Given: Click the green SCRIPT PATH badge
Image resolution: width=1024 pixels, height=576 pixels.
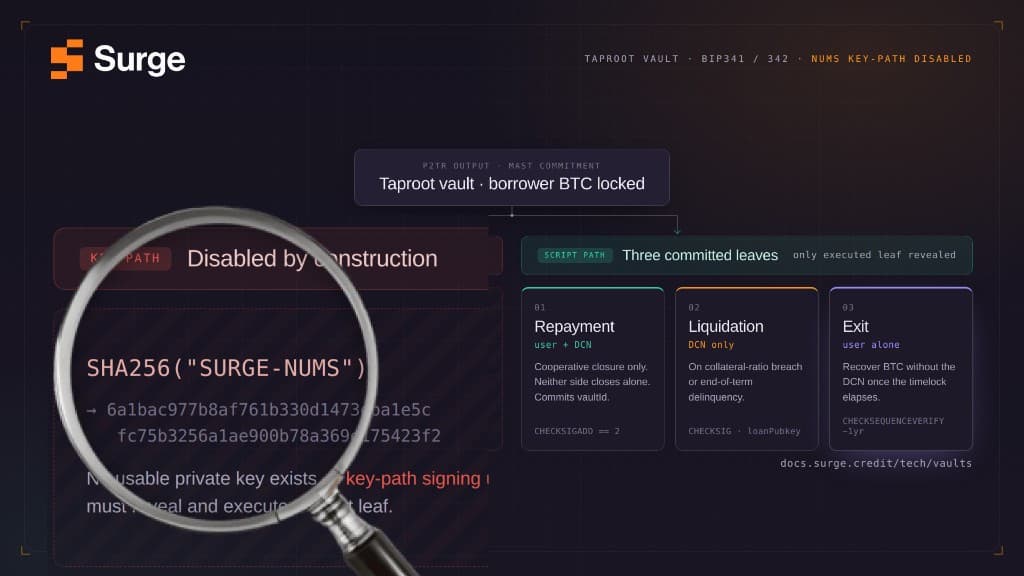Looking at the screenshot, I should point(575,255).
